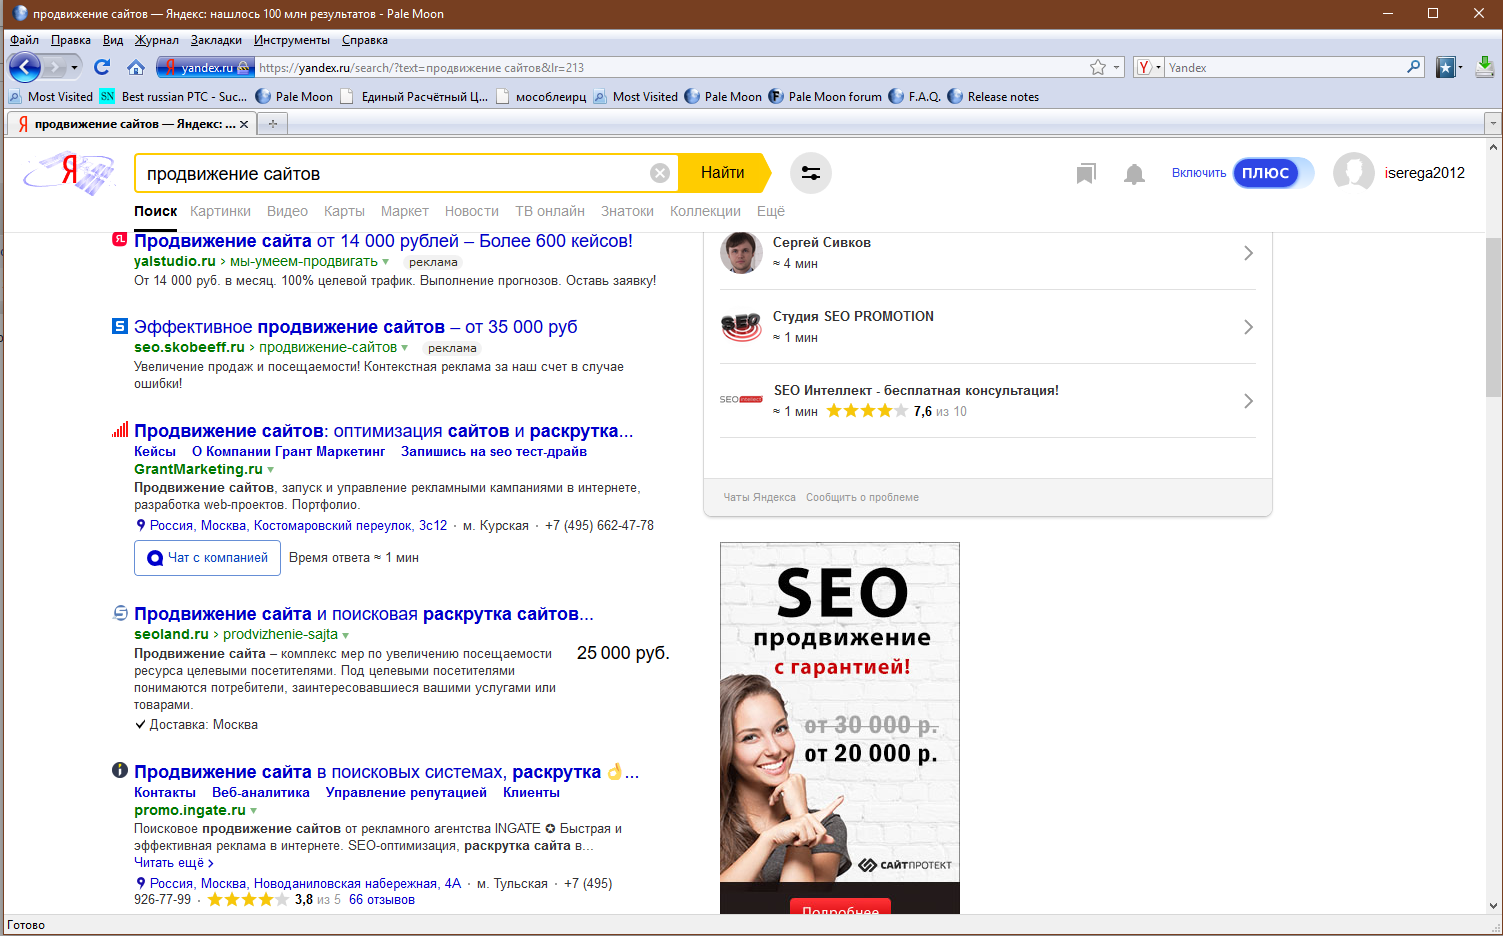
Task: Expand promo.ingate.ru dropdown arrow
Action: click(253, 811)
